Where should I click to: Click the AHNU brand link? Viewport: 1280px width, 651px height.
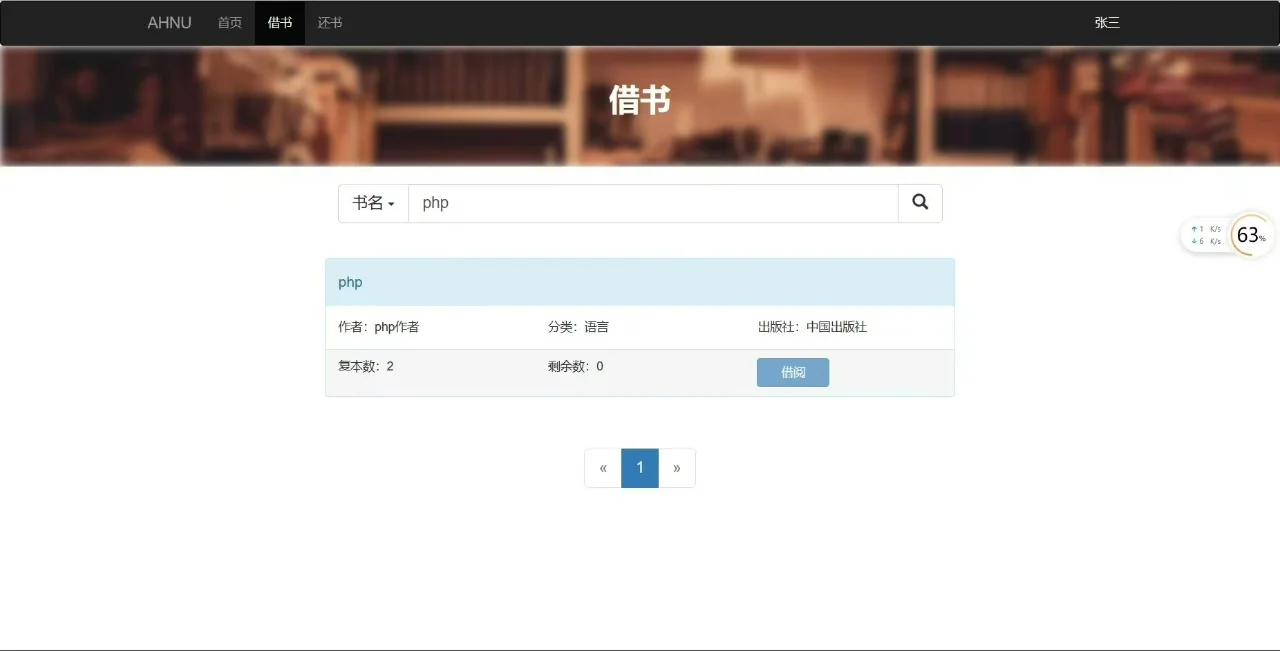pyautogui.click(x=169, y=22)
